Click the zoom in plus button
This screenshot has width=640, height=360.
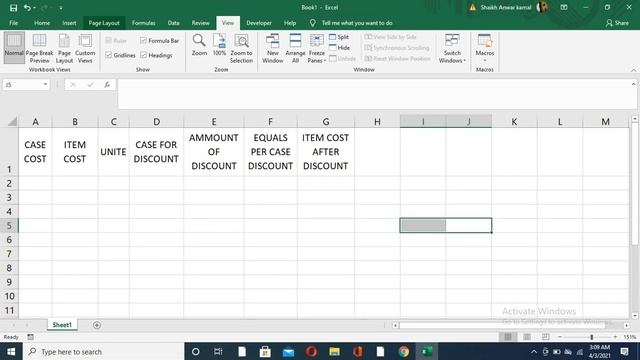[x=615, y=337]
